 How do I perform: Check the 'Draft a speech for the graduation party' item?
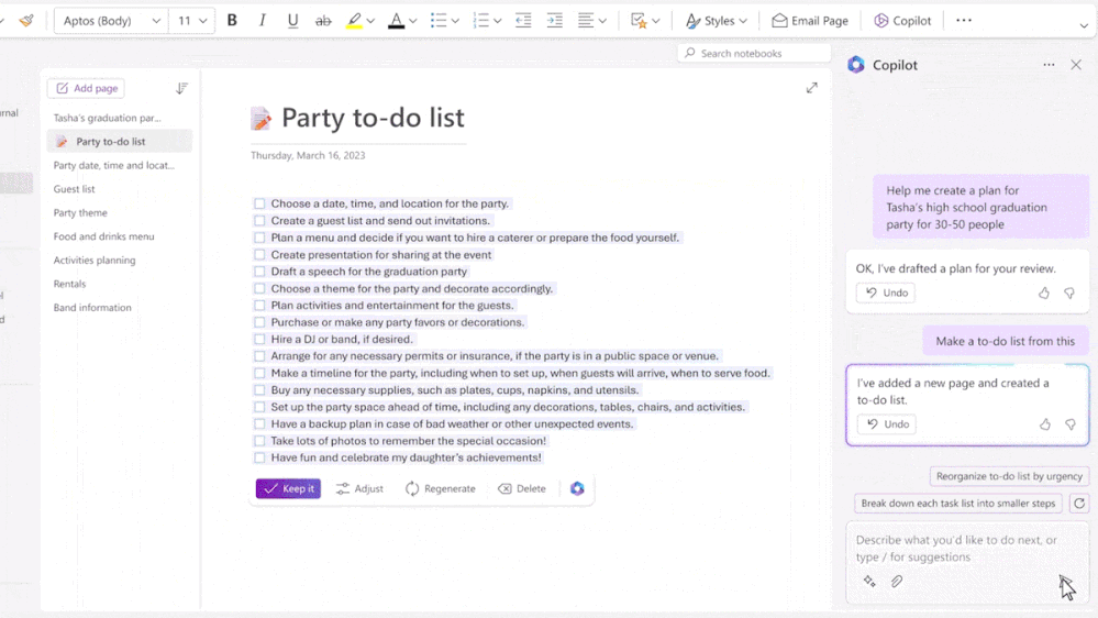point(259,271)
